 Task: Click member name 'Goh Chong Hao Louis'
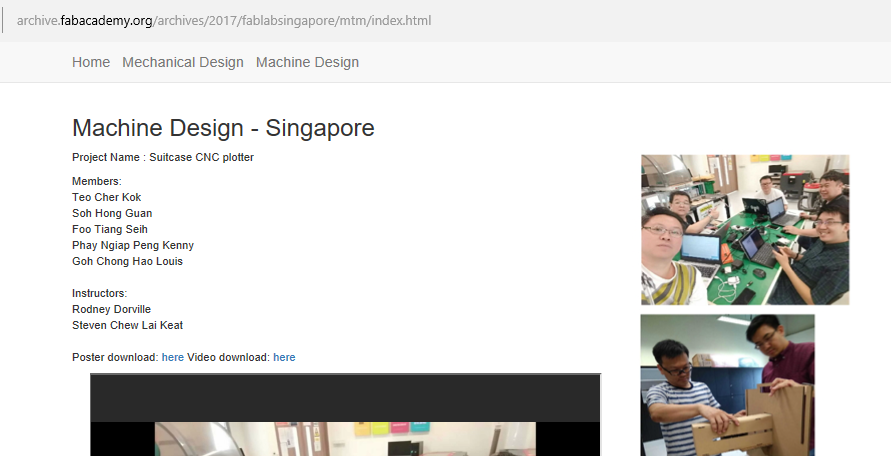127,261
